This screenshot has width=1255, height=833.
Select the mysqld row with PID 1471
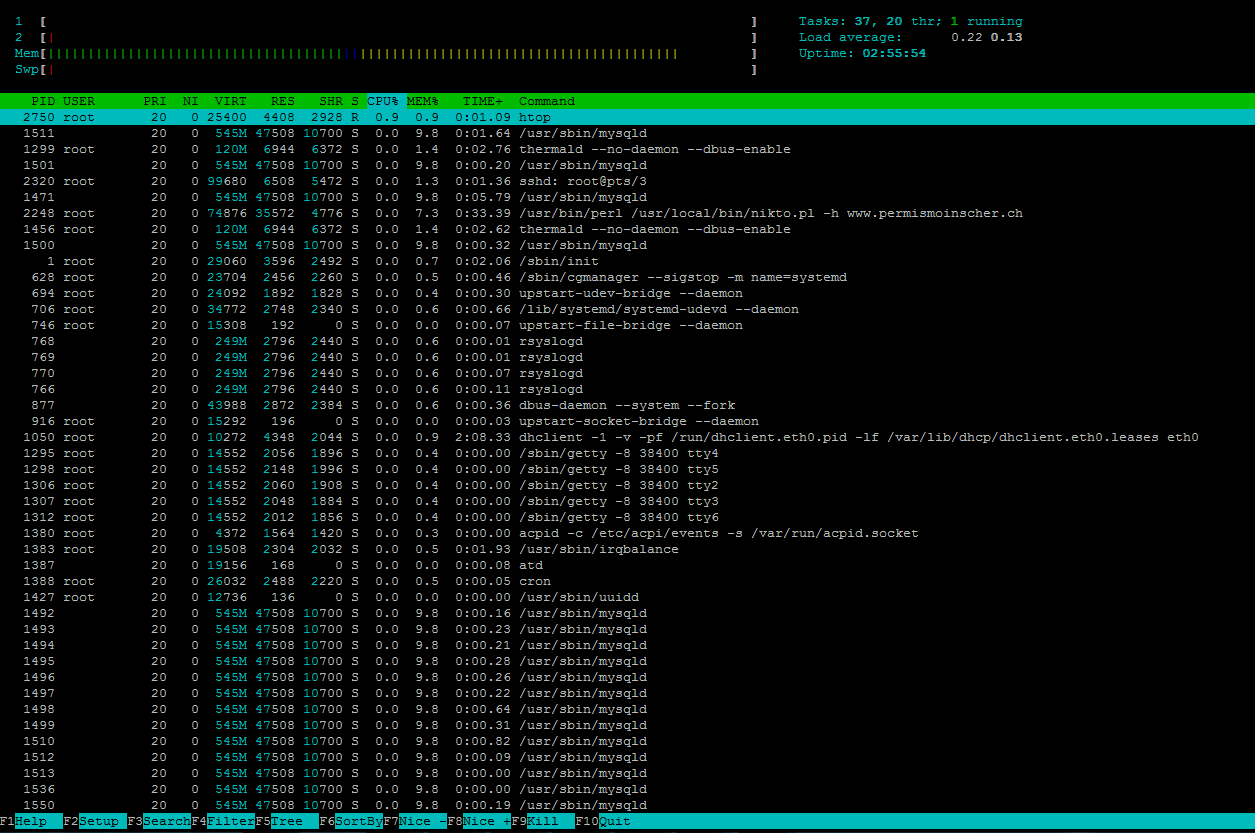627,197
